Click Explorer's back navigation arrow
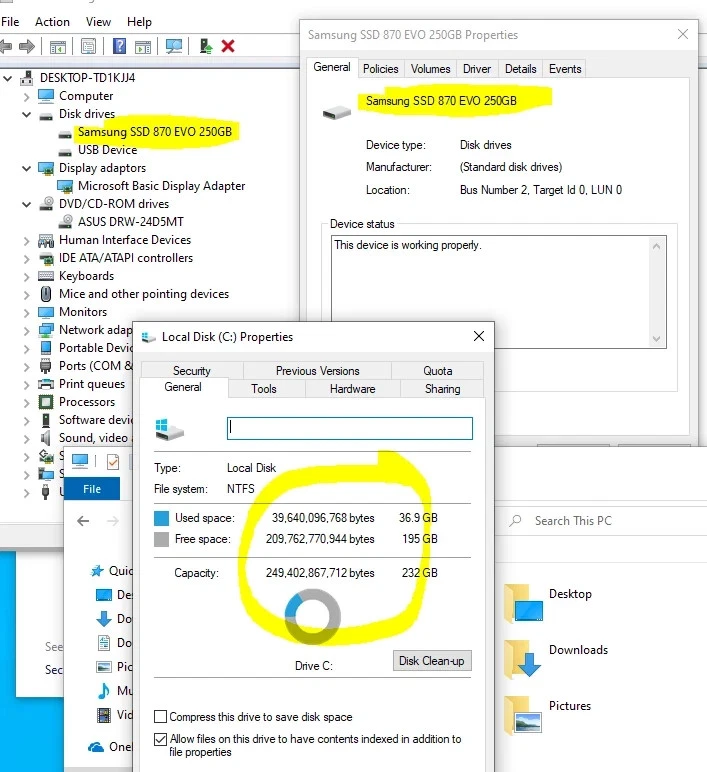The image size is (707, 772). tap(83, 521)
